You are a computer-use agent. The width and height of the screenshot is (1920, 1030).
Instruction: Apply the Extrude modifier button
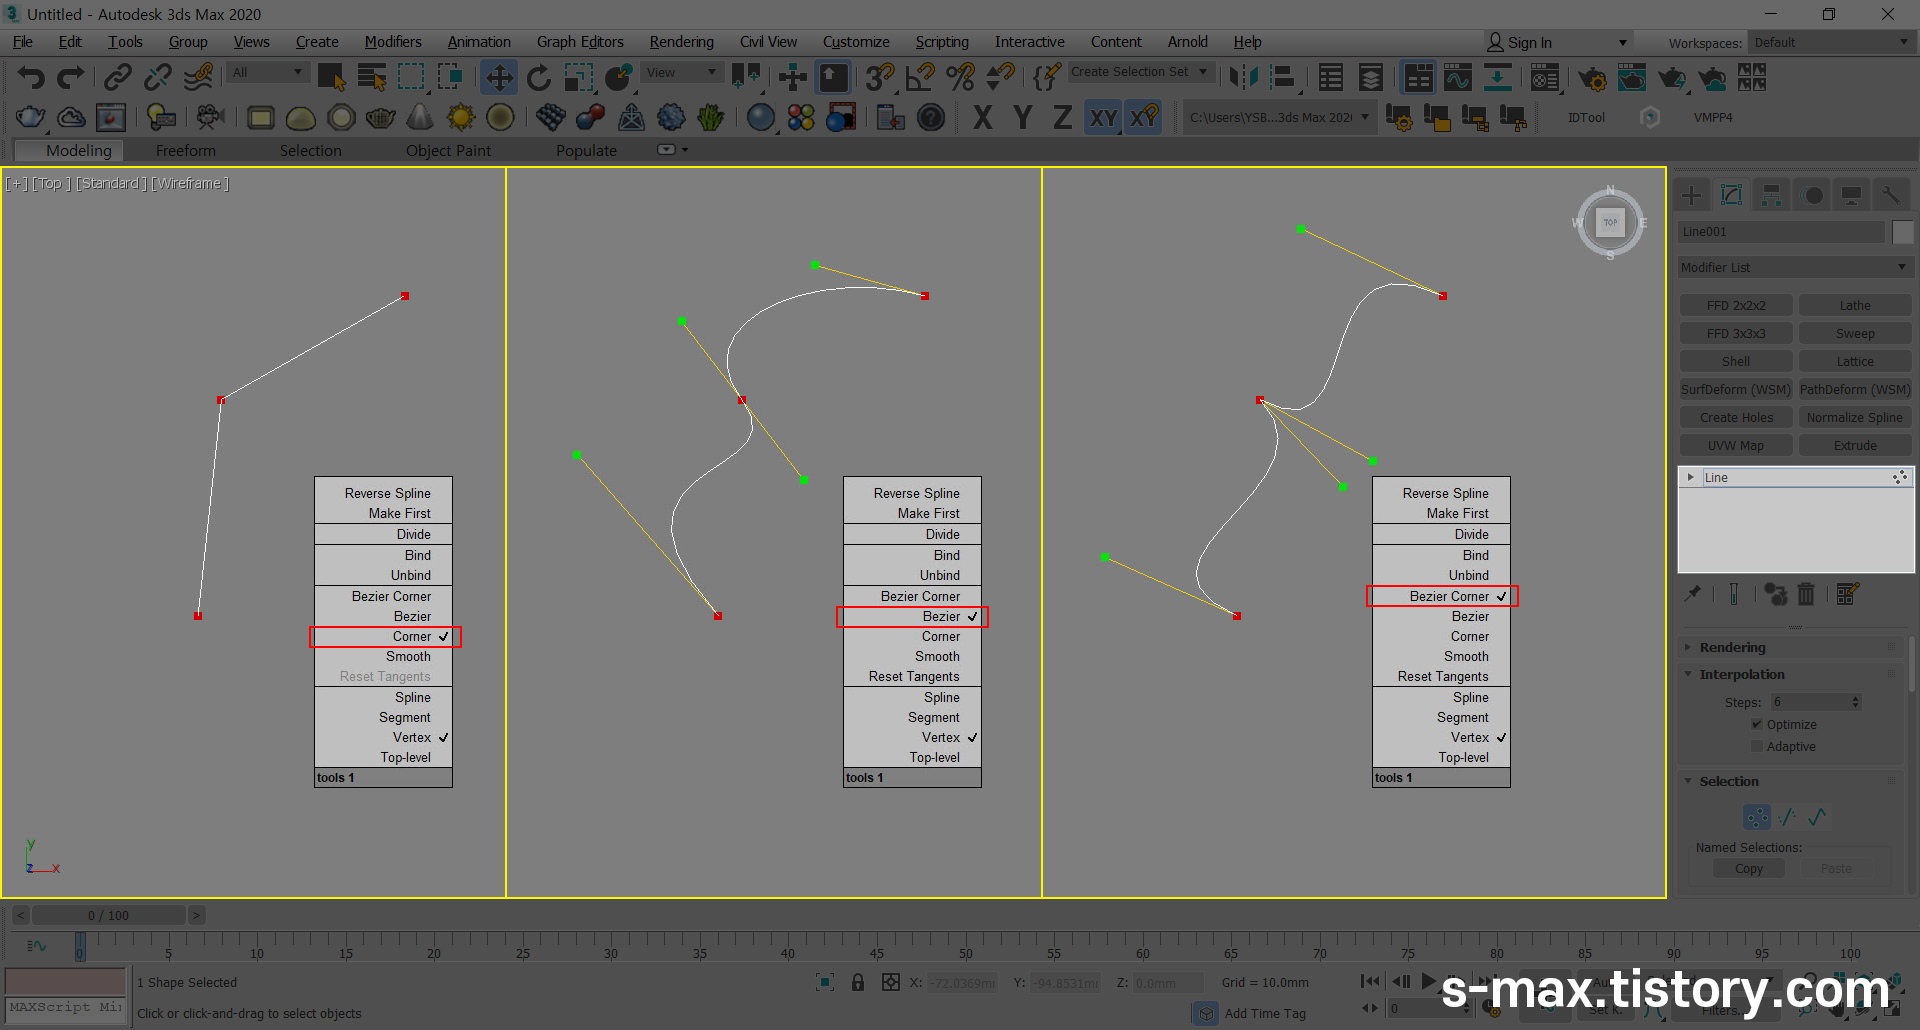pos(1855,446)
